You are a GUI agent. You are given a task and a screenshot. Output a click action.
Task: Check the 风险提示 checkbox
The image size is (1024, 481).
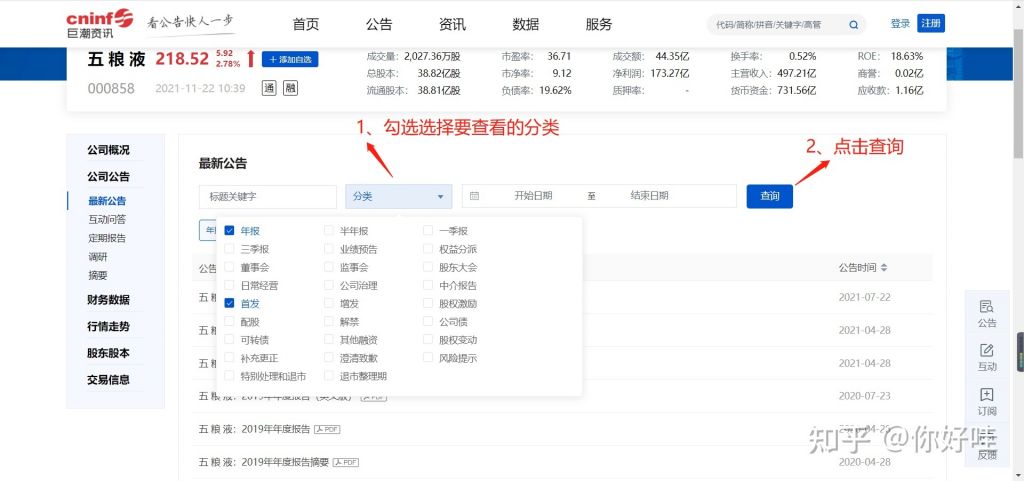click(x=428, y=358)
